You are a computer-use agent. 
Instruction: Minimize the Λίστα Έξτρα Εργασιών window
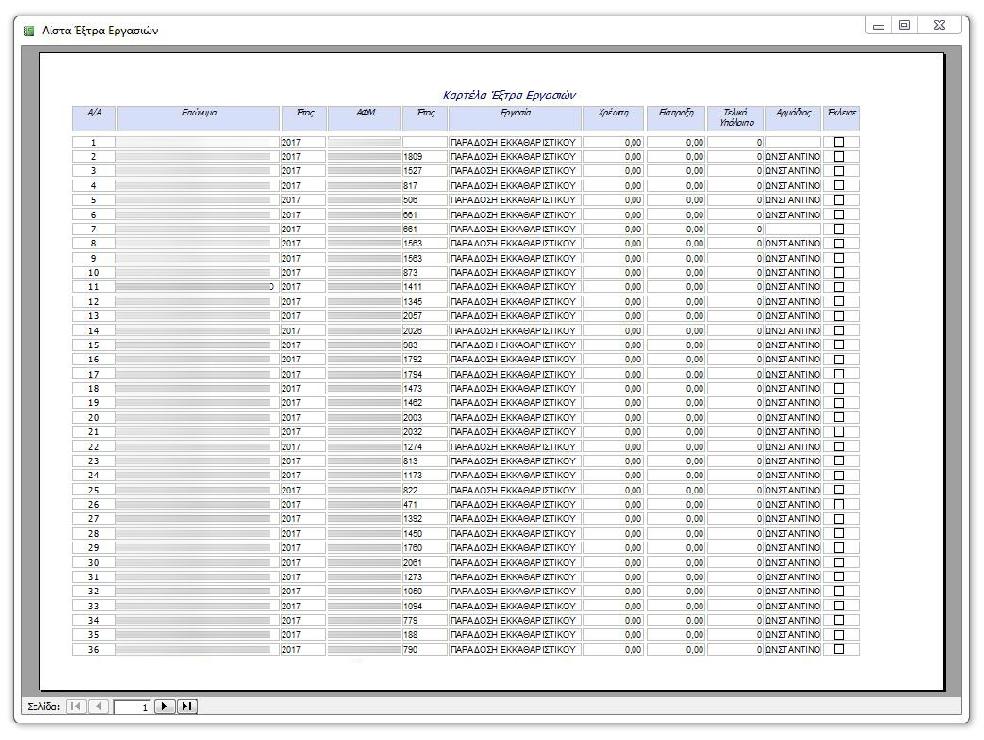click(879, 26)
